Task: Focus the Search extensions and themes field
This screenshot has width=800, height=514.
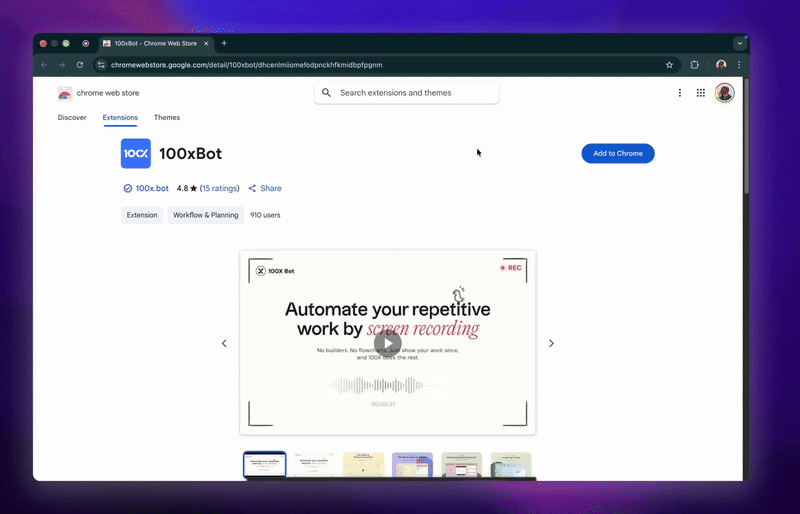Action: 407,93
